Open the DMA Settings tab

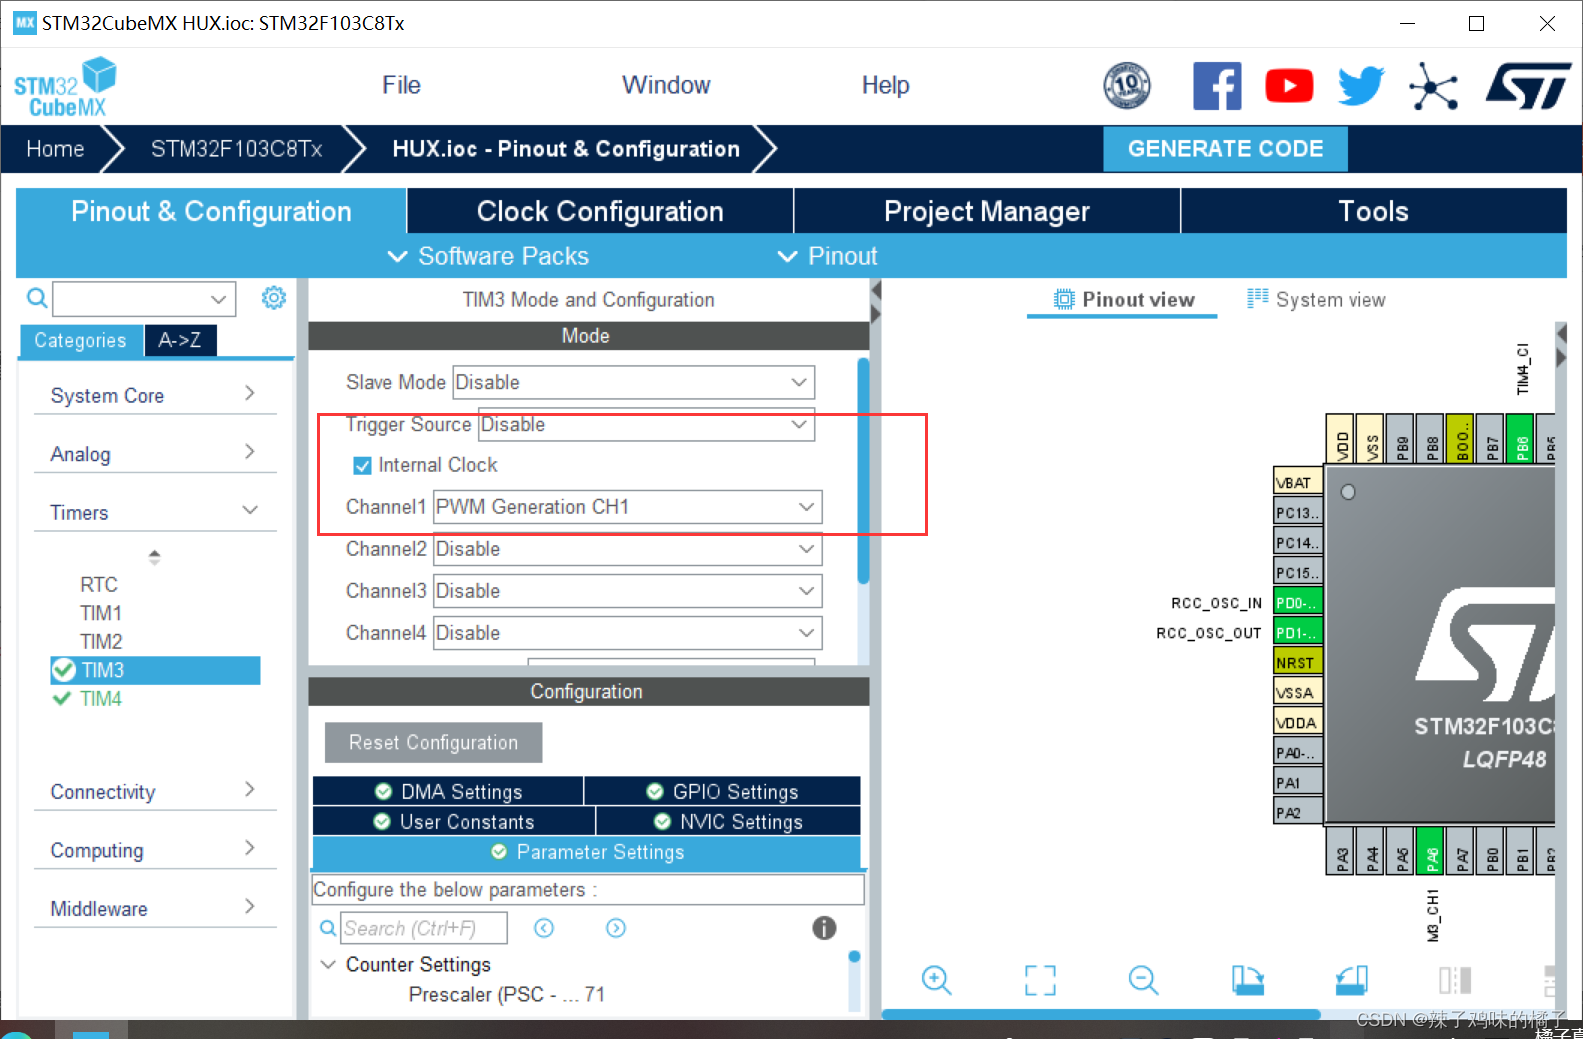448,791
